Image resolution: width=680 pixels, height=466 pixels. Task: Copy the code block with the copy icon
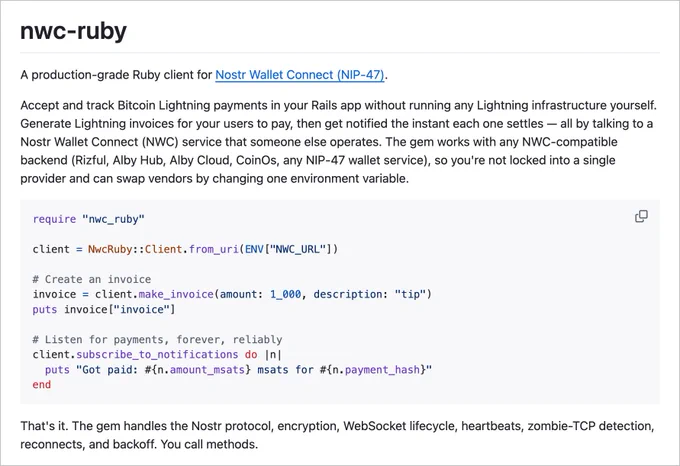pos(641,216)
